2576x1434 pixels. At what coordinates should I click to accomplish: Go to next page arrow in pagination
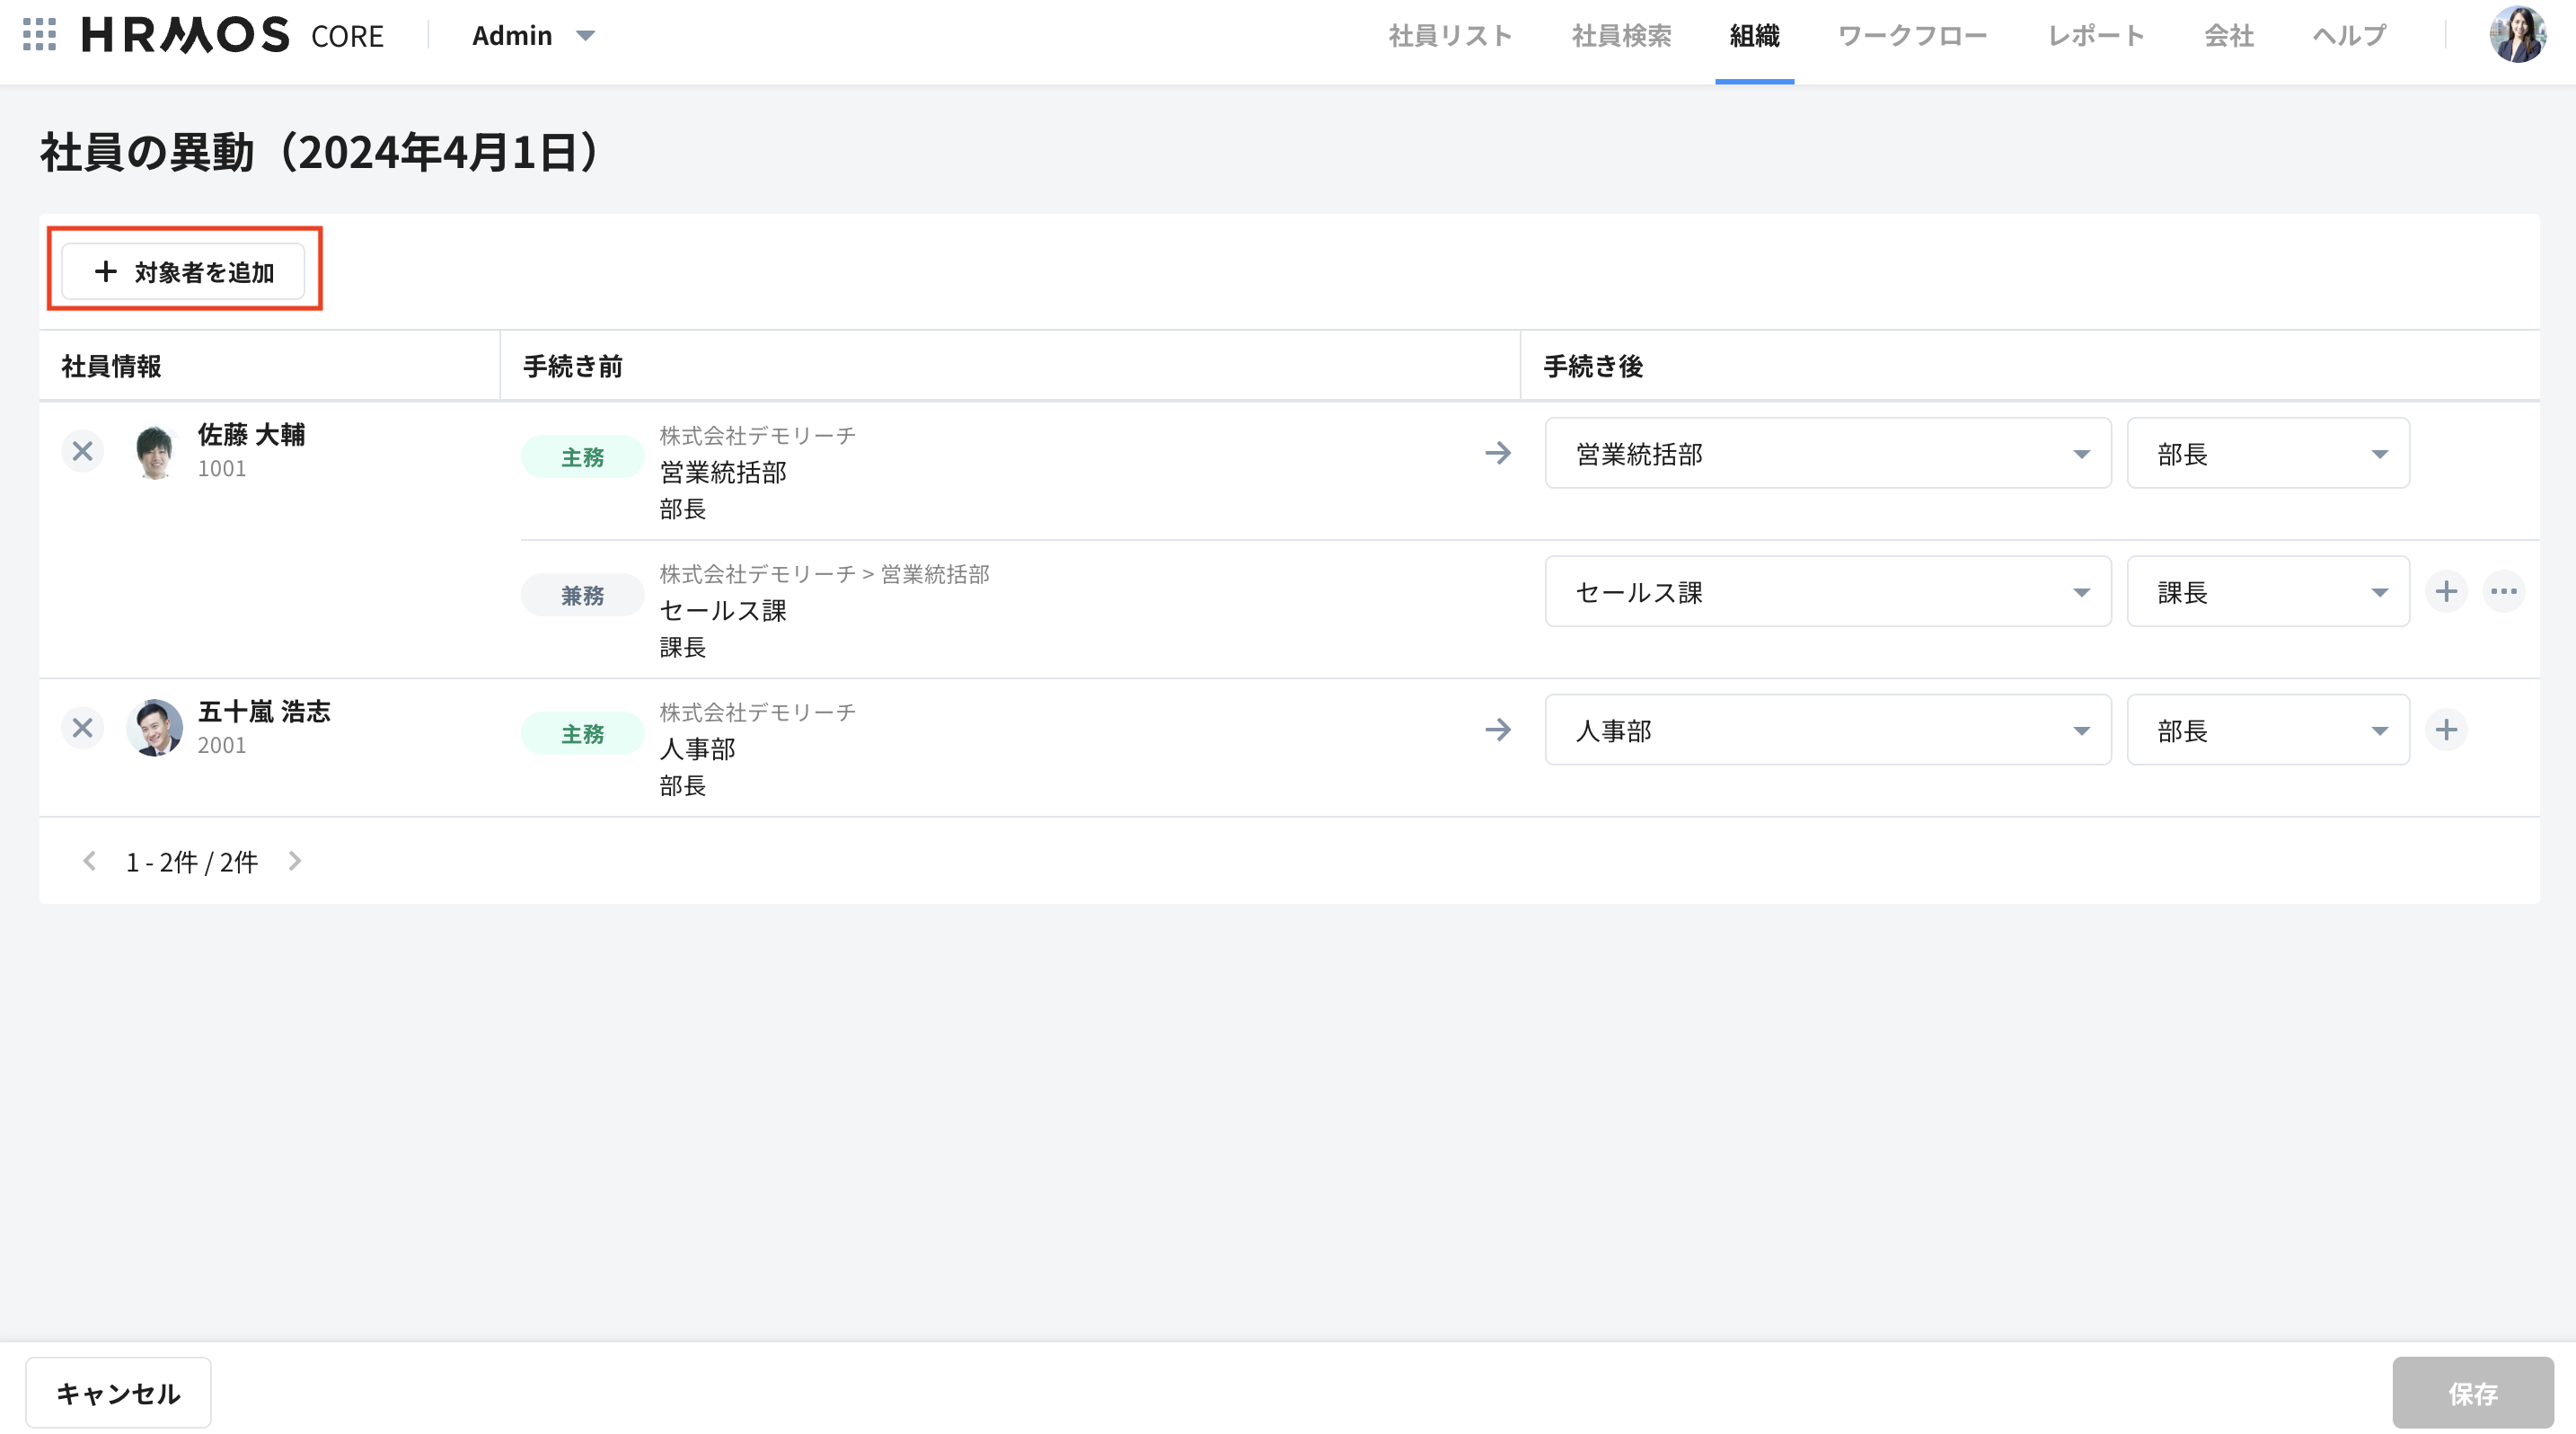point(295,861)
